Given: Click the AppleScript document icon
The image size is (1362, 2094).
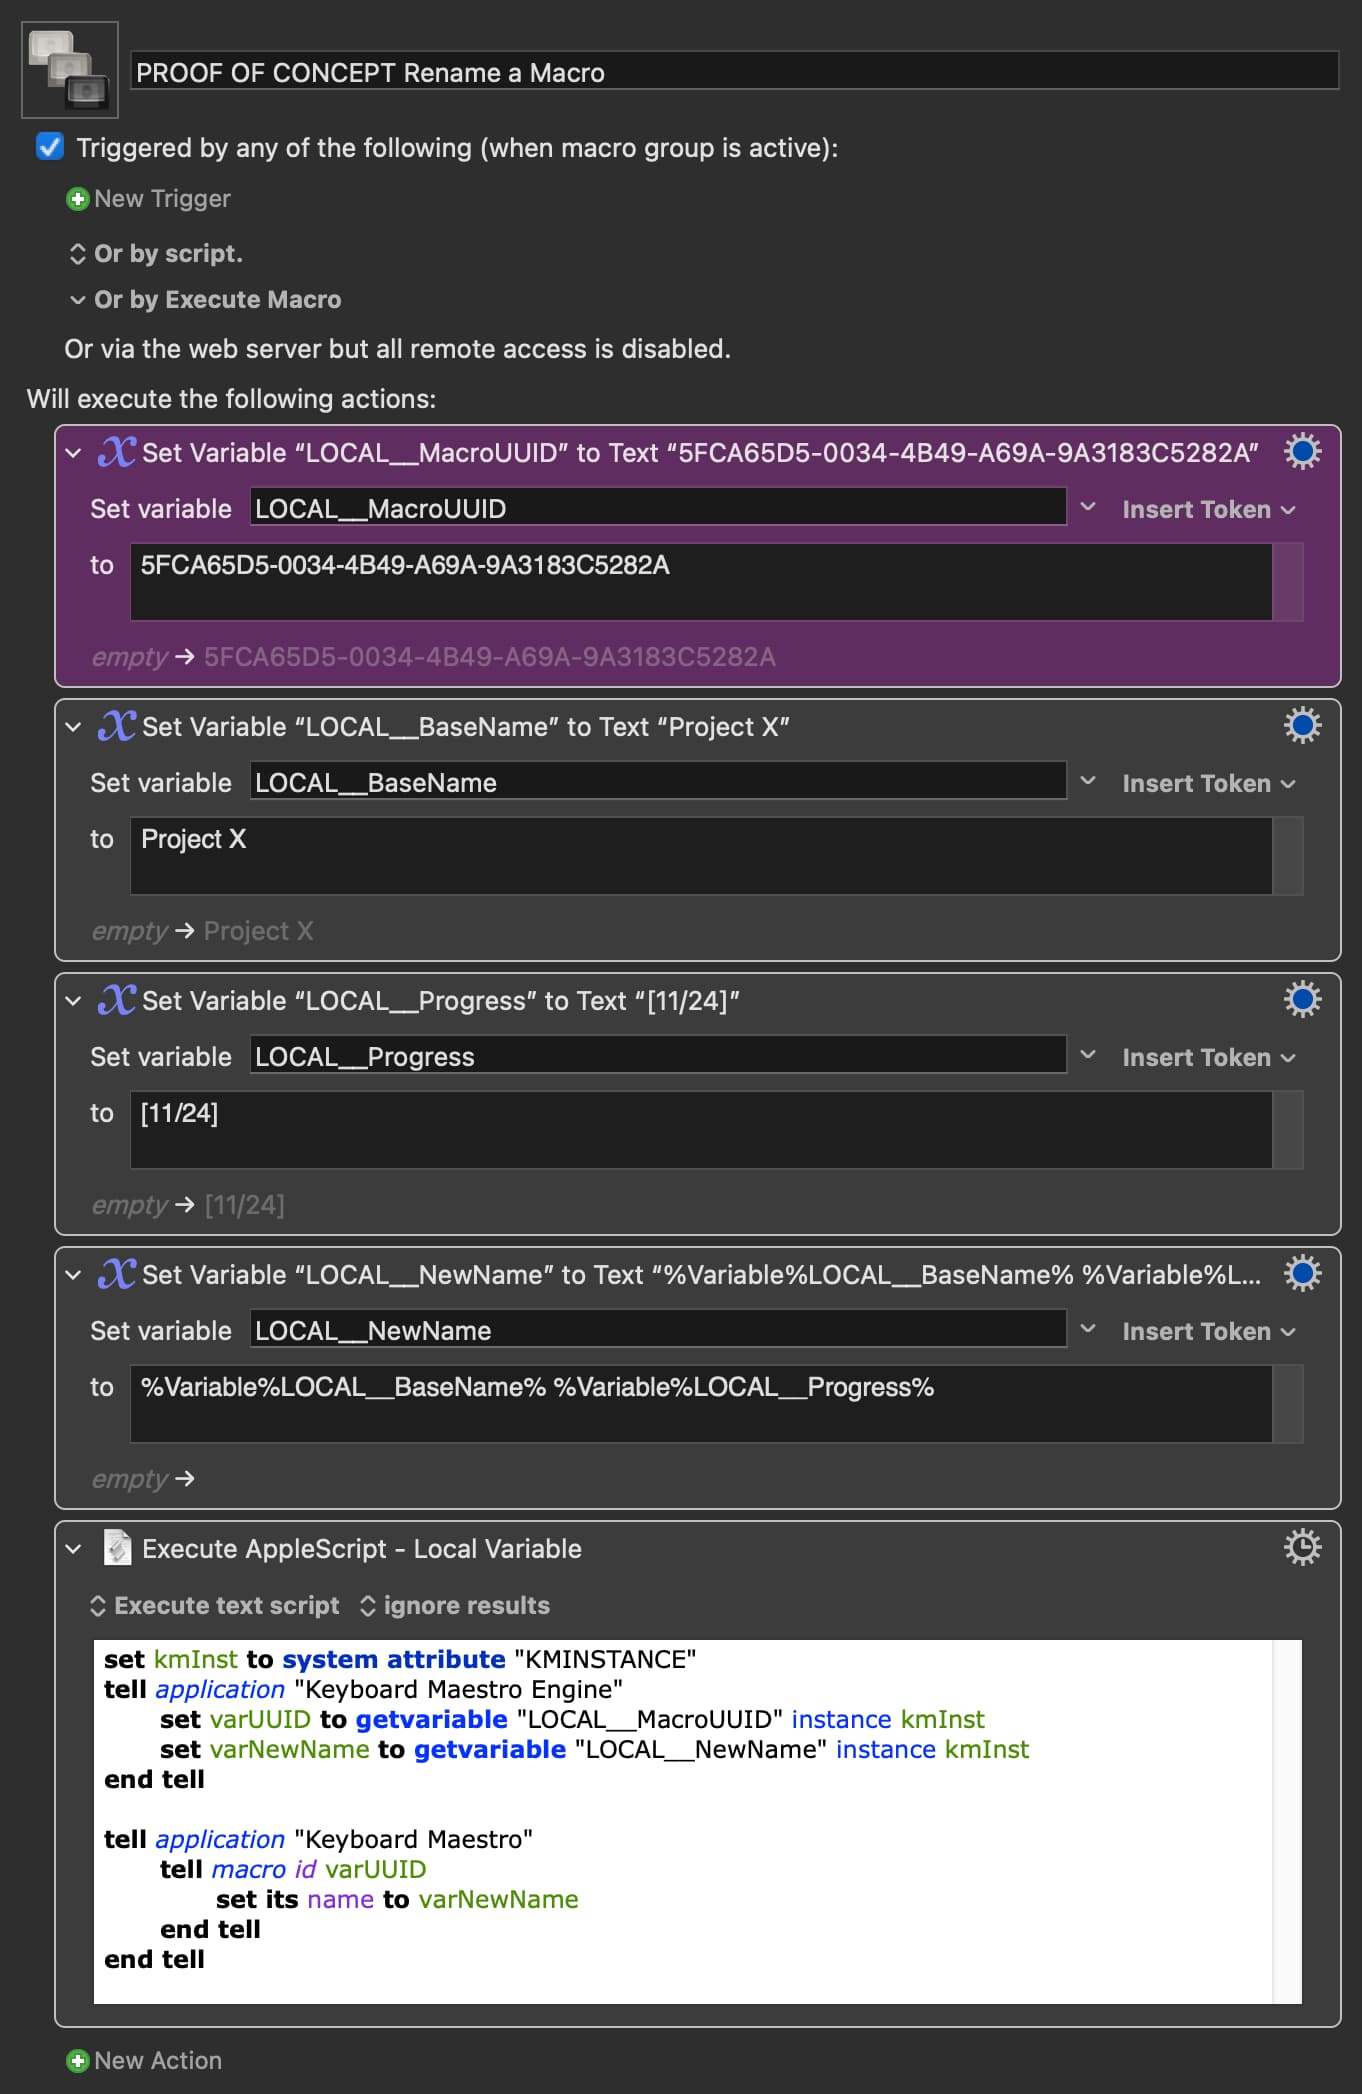Looking at the screenshot, I should pos(117,1548).
